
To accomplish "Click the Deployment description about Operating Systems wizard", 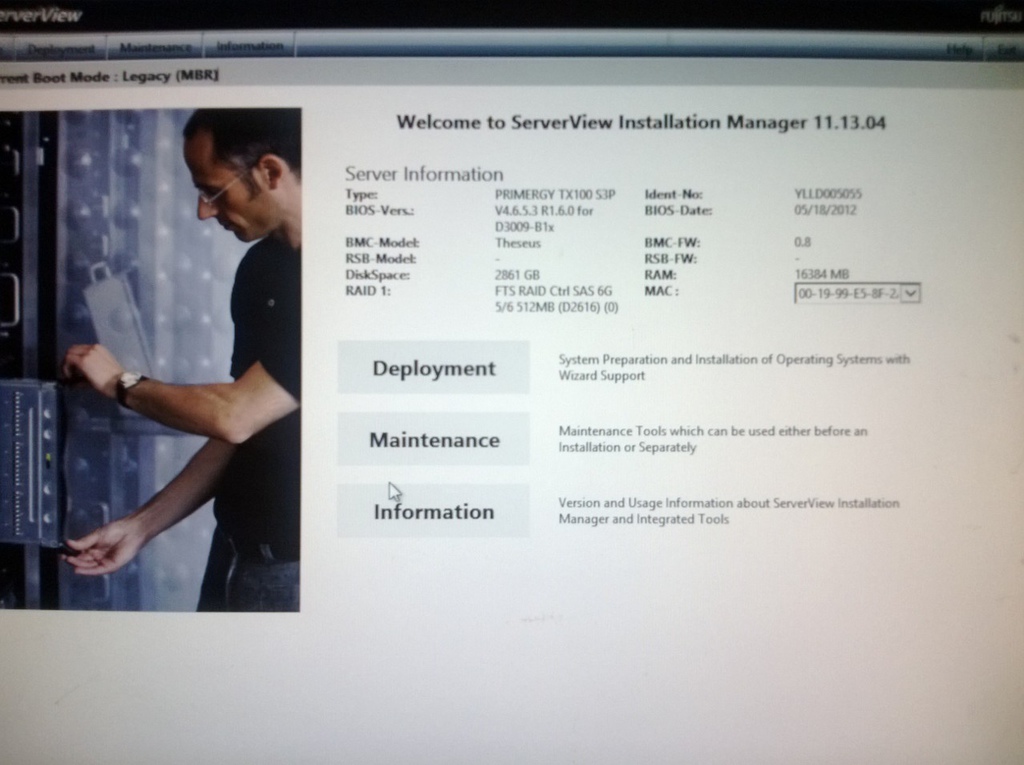I will (734, 367).
